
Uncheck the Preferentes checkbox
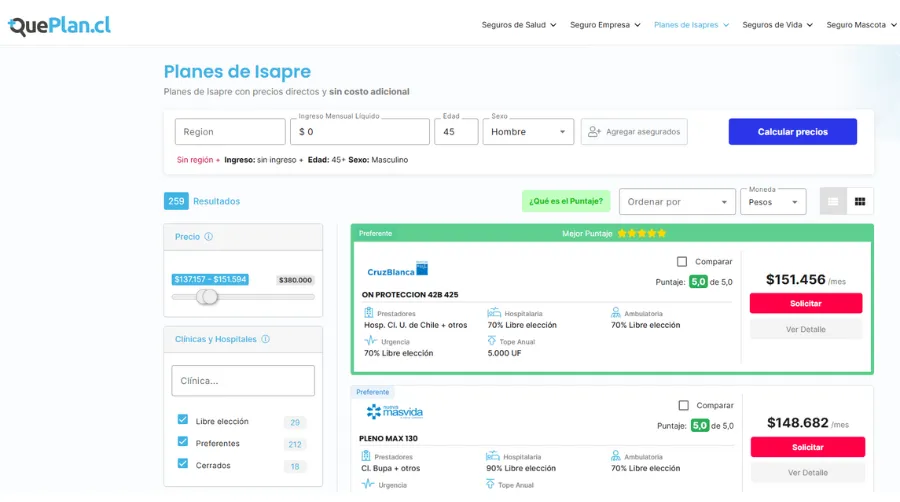point(183,441)
